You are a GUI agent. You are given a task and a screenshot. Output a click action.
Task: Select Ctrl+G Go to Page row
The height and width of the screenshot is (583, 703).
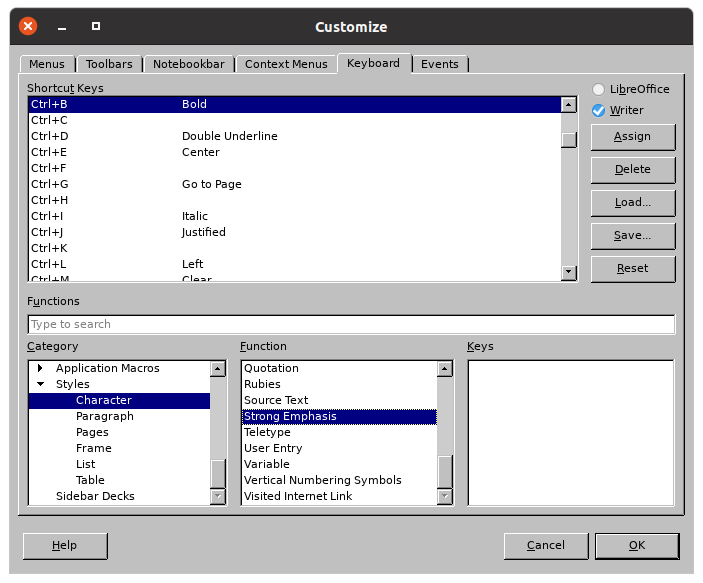[295, 184]
